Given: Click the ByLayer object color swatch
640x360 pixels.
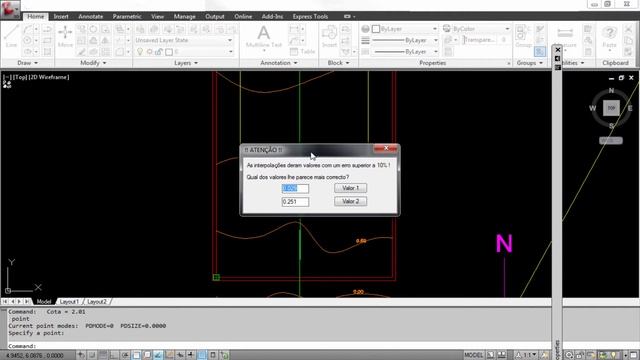Looking at the screenshot, I should tap(376, 29).
